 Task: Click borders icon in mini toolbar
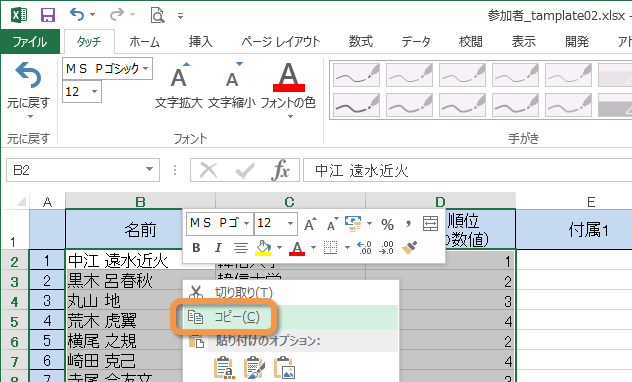pos(331,247)
